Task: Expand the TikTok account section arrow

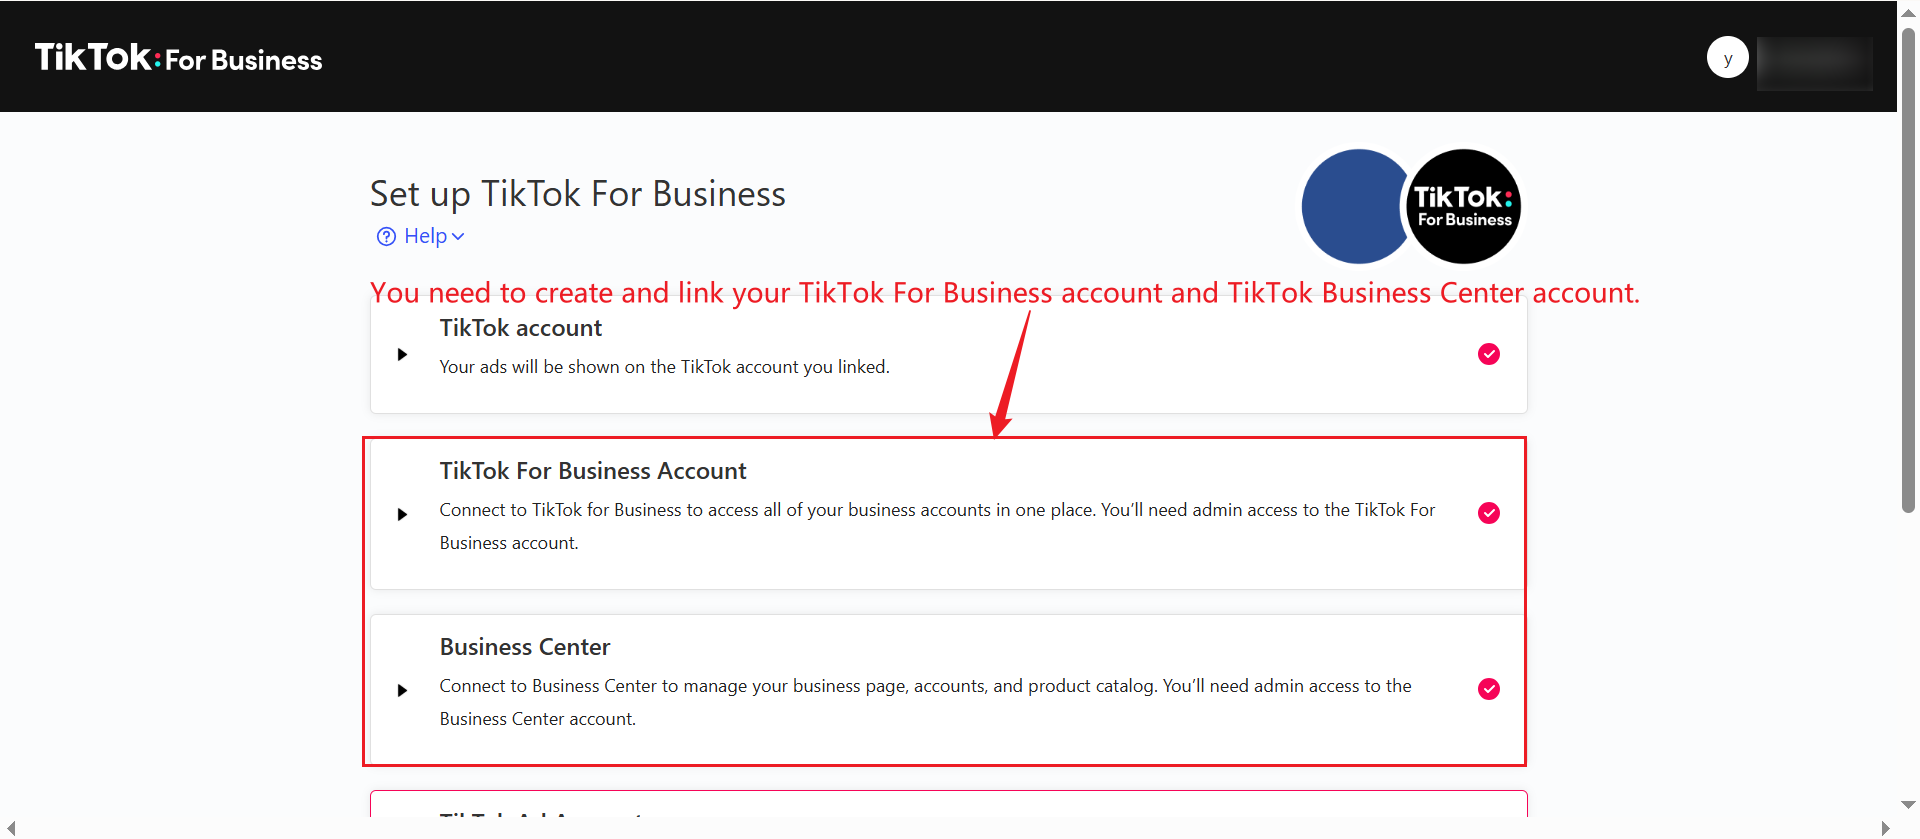Action: click(402, 354)
